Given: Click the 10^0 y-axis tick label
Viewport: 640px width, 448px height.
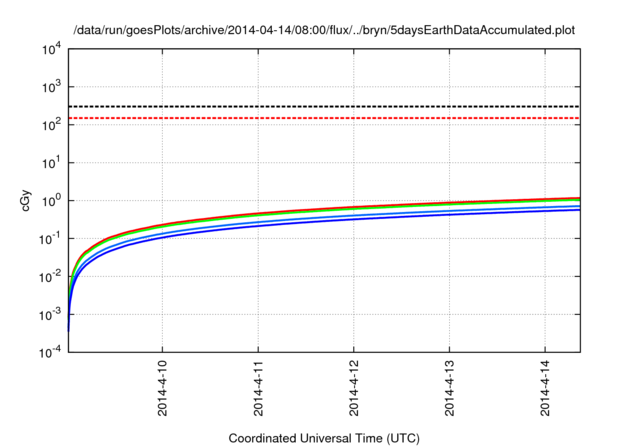Looking at the screenshot, I should [50, 201].
